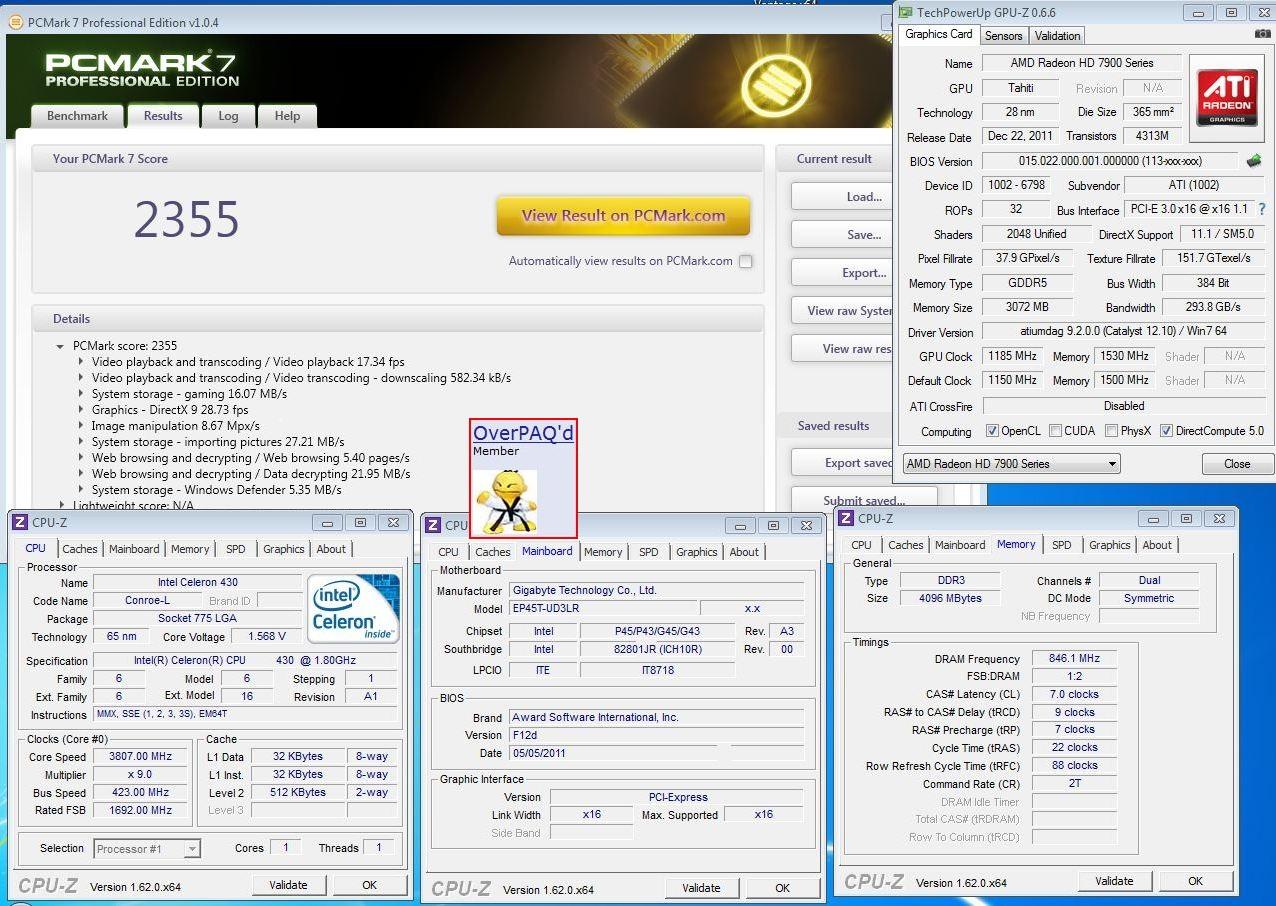The height and width of the screenshot is (906, 1276).
Task: Click the ATI Radeon logo in GPU-Z
Action: [1227, 99]
